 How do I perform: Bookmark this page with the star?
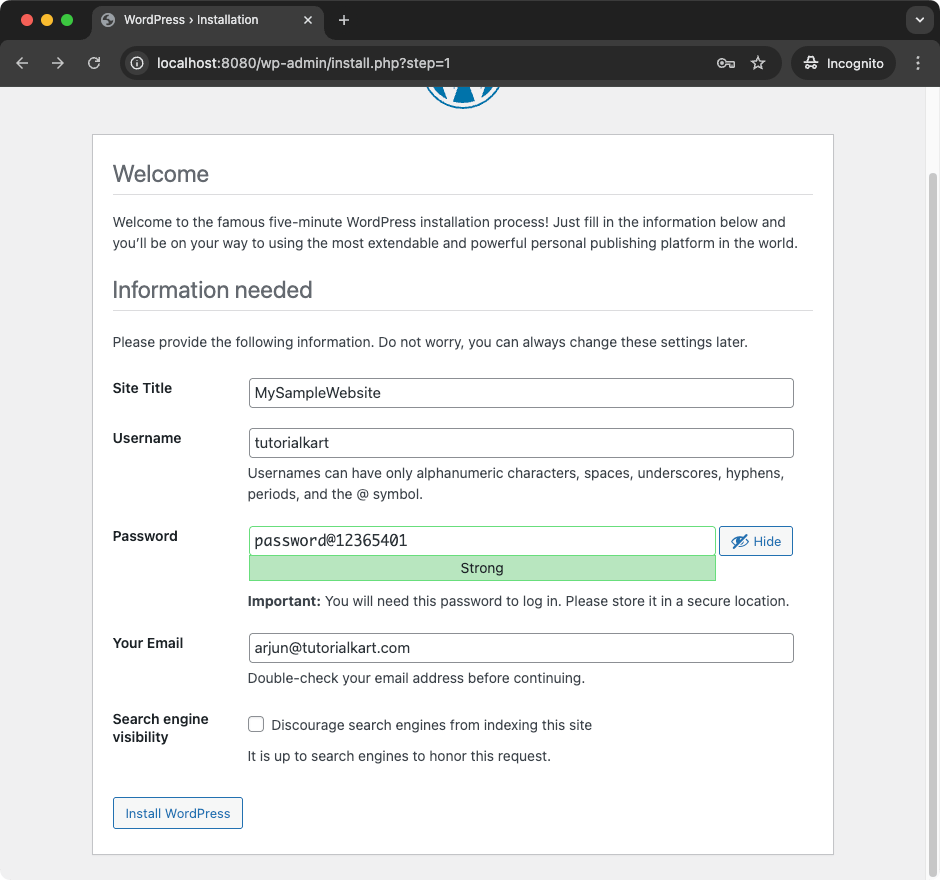click(758, 63)
